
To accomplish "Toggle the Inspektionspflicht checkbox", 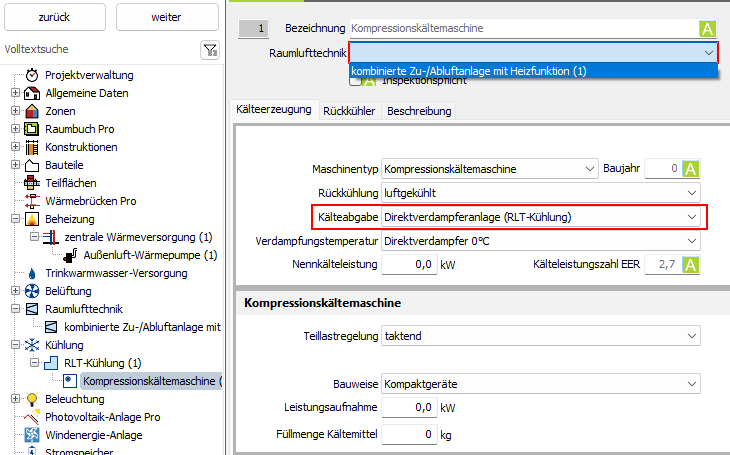I will click(355, 81).
